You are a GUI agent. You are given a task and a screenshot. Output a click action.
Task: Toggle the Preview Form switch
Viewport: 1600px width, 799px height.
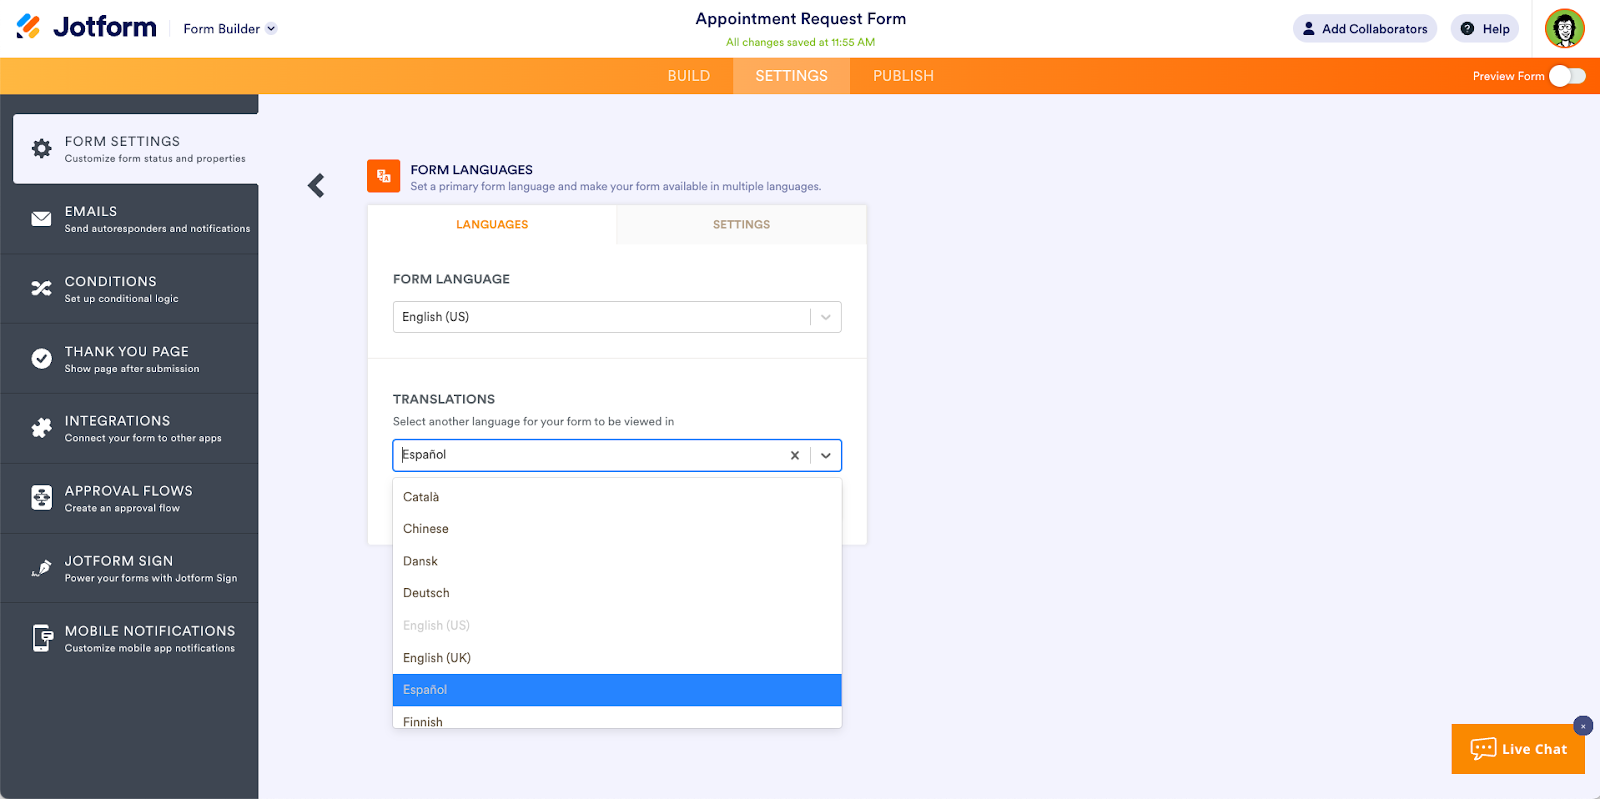coord(1567,76)
